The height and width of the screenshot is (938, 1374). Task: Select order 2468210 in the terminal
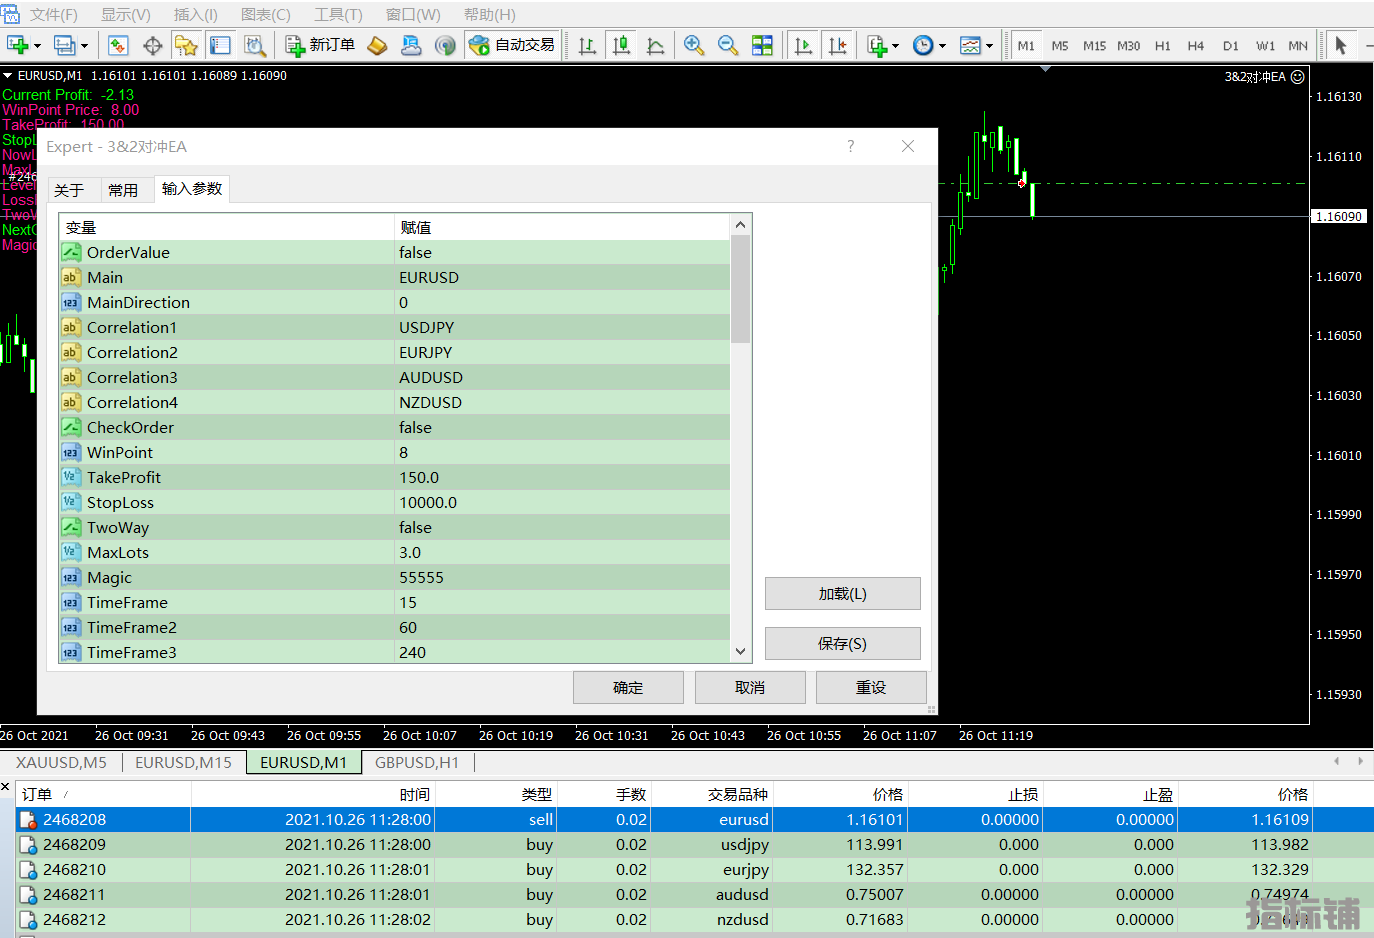(695, 869)
